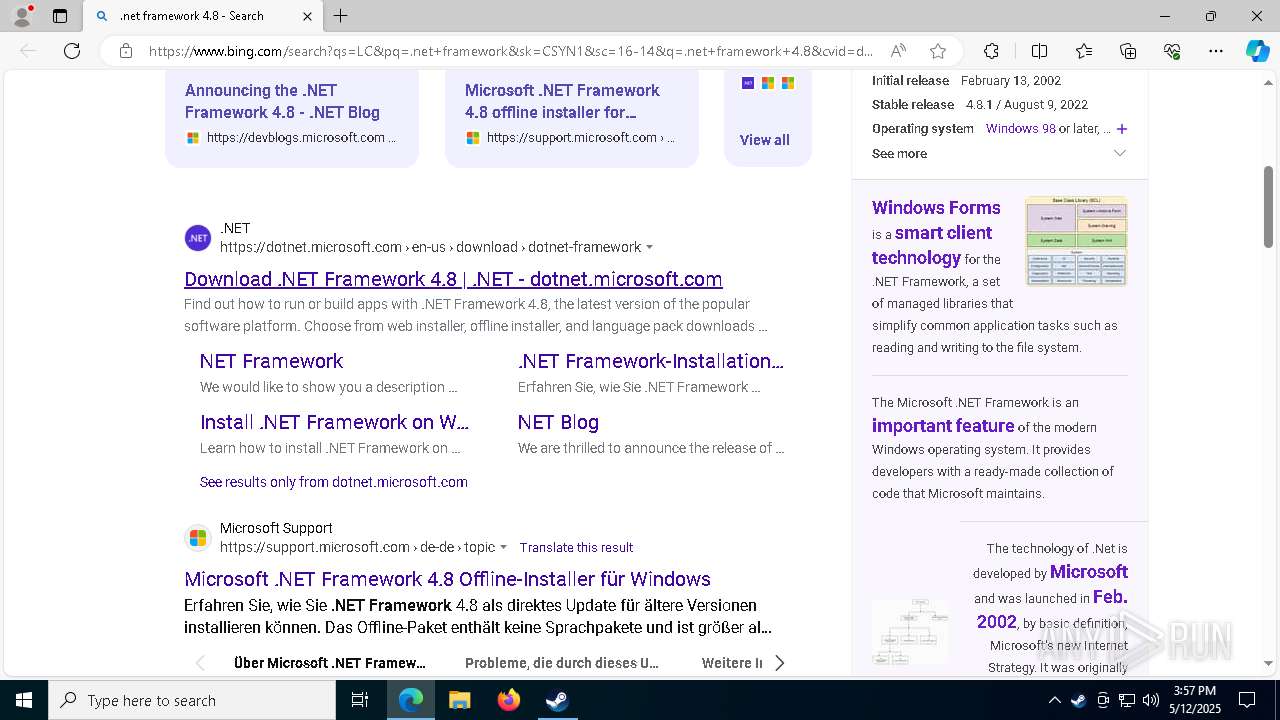Screen dimensions: 1280x720
Task: Open a new browser tab
Action: (x=341, y=16)
